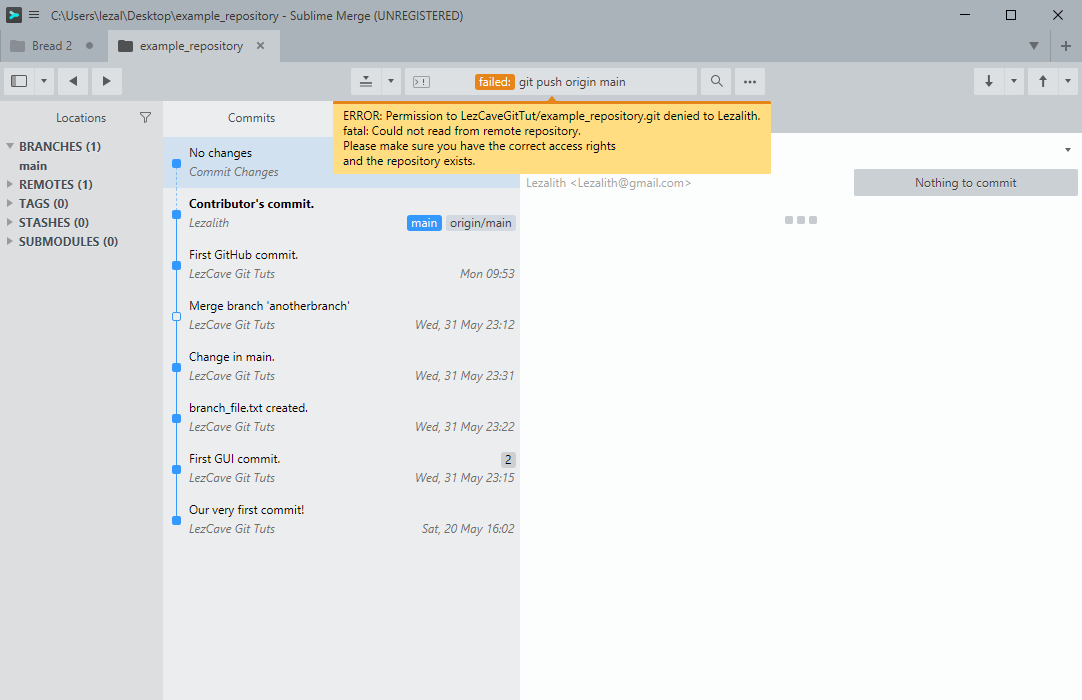This screenshot has width=1082, height=700.
Task: Filter locations with the funnel icon
Action: coord(145,117)
